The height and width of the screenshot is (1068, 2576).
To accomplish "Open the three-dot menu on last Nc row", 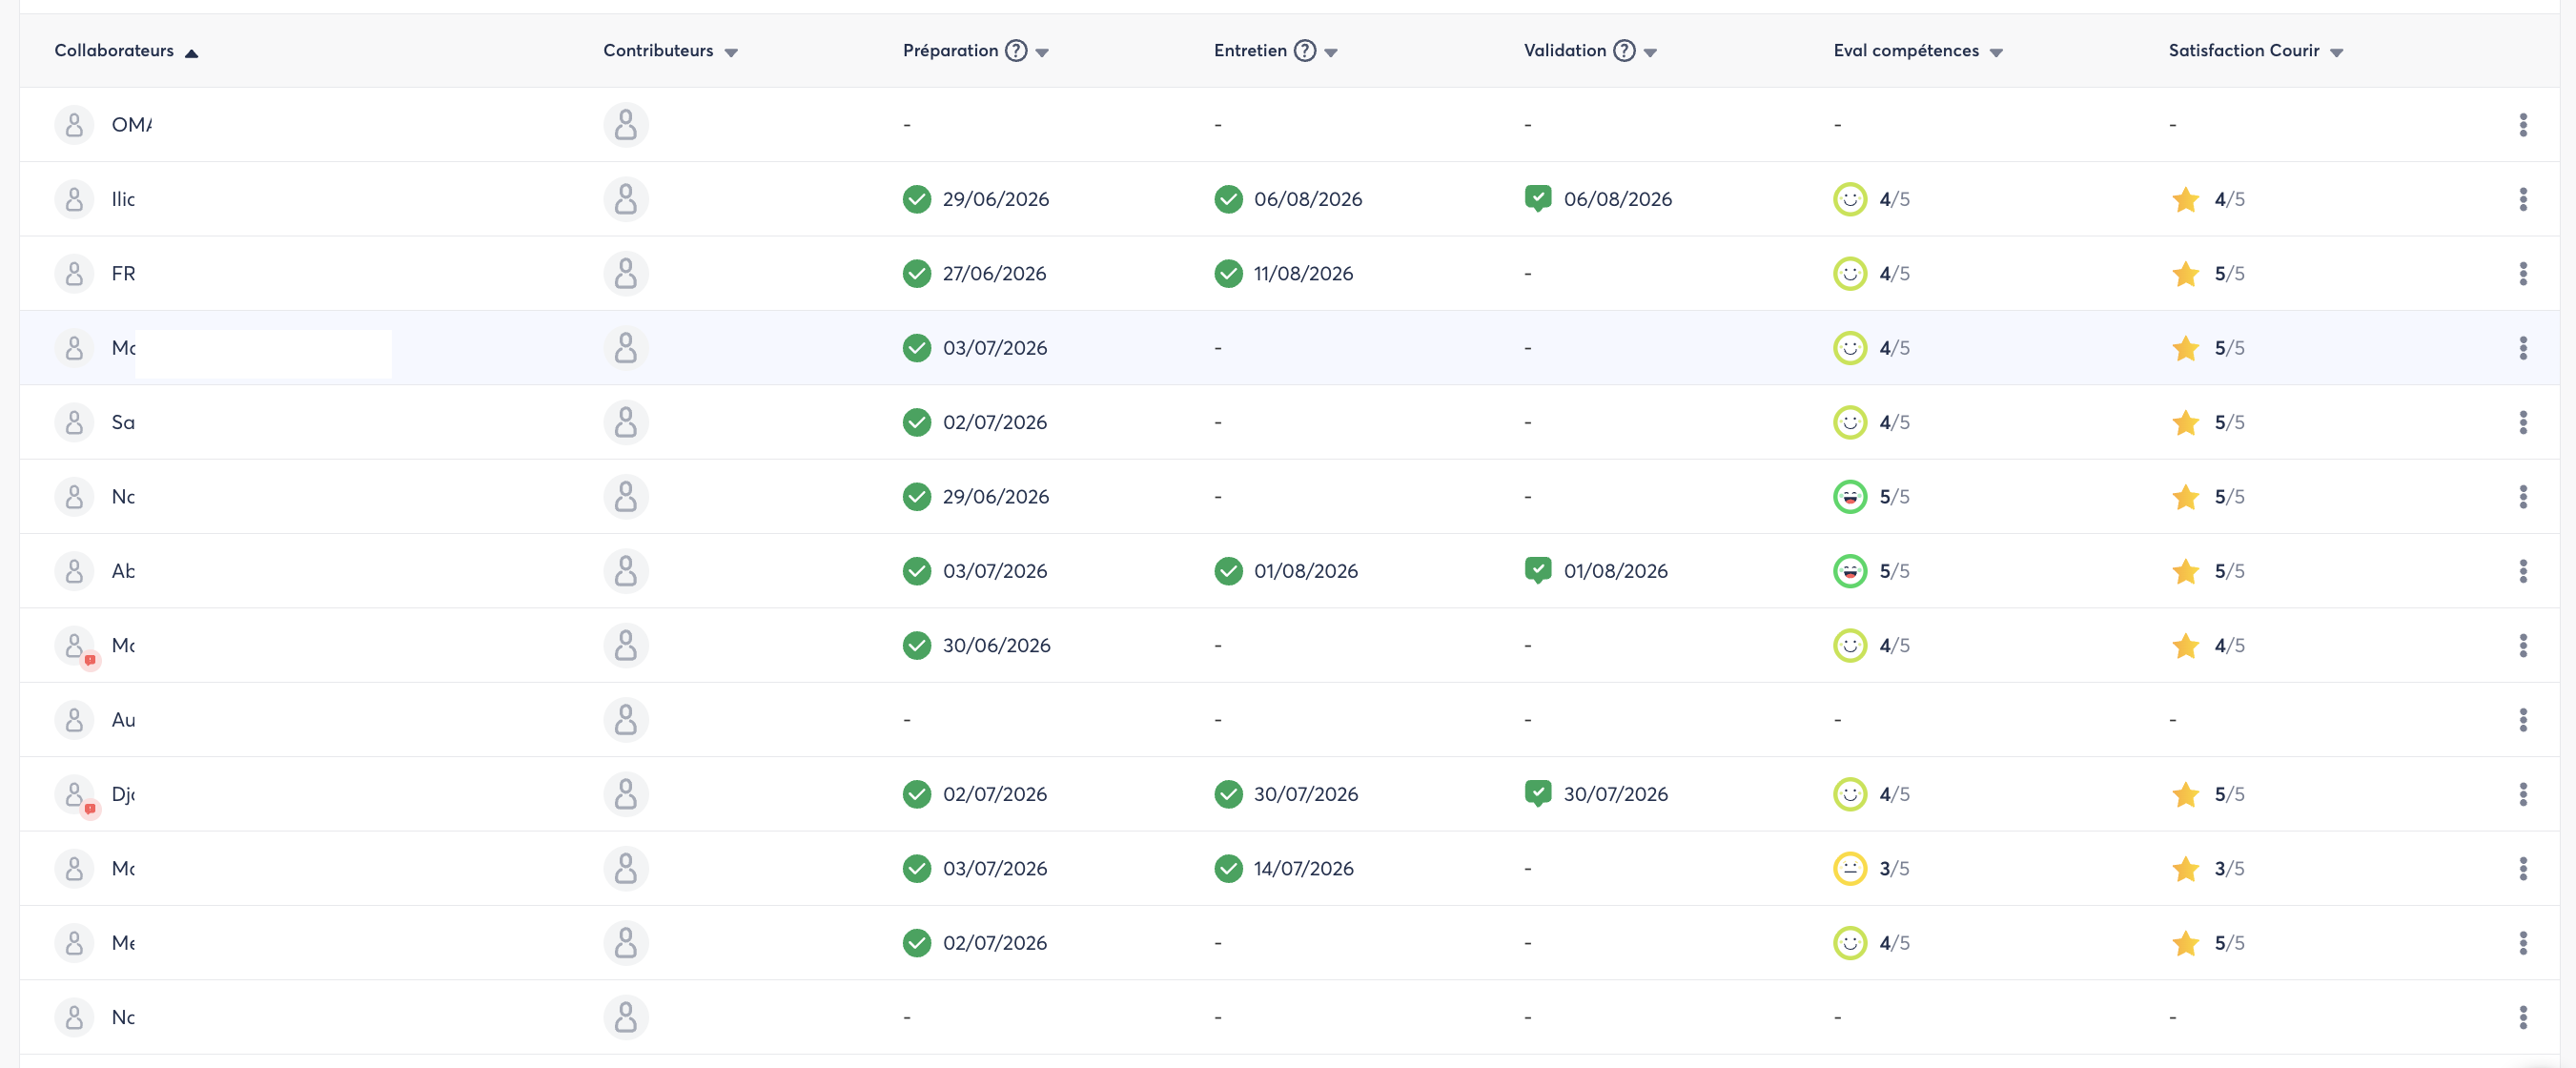I will click(x=2522, y=1017).
